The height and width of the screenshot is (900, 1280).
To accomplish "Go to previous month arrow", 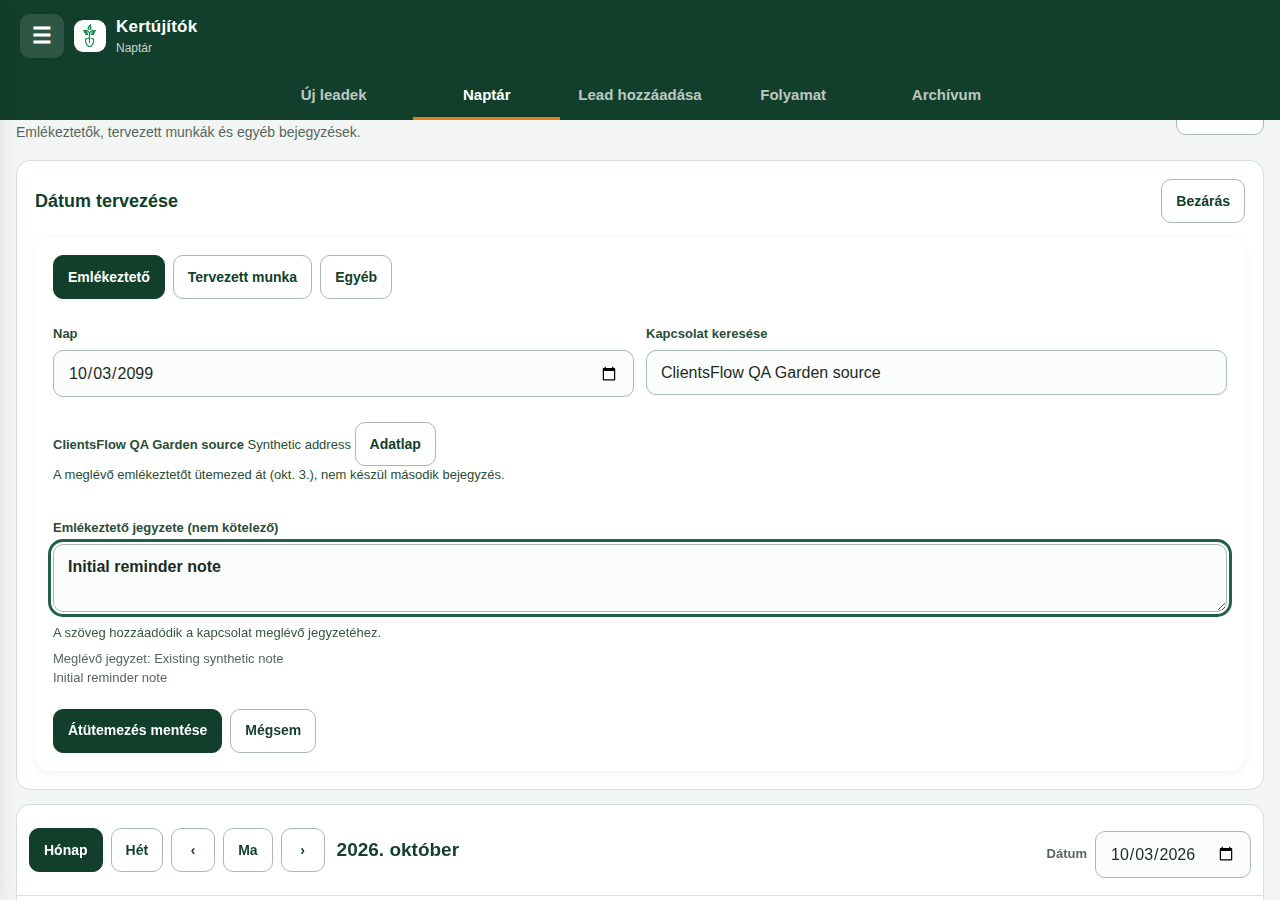I will pos(193,850).
